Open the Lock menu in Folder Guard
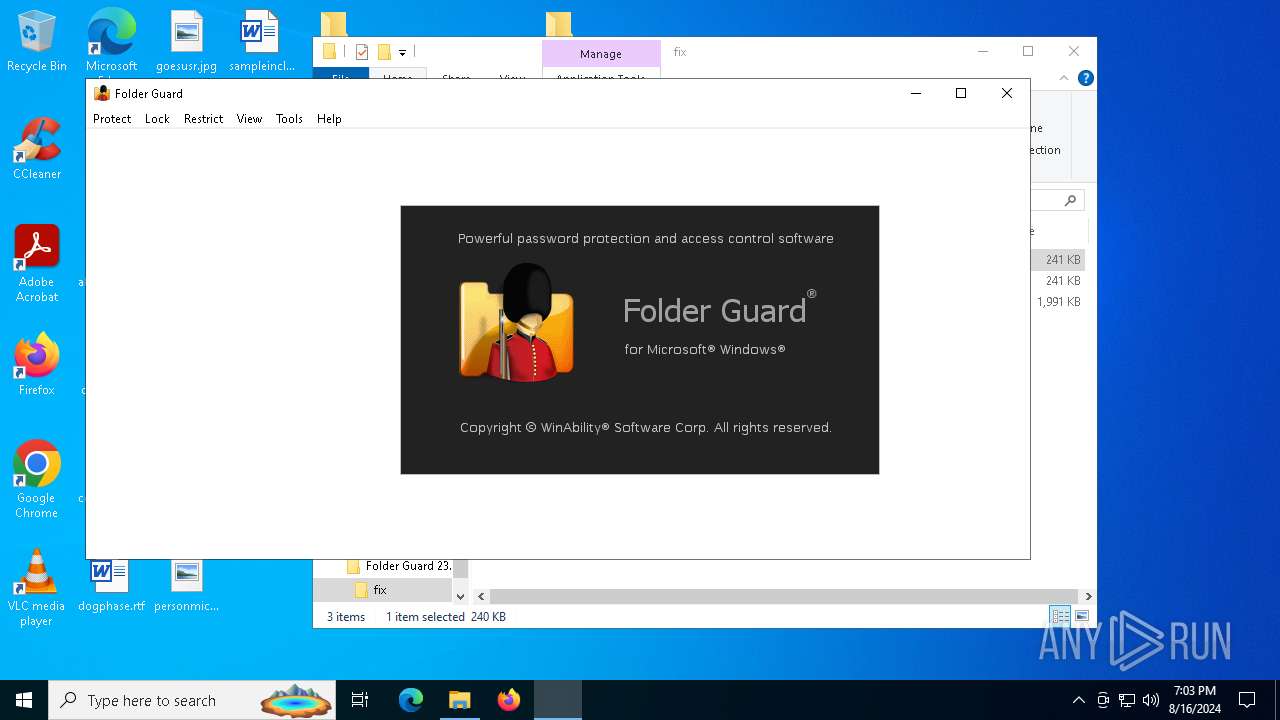 point(157,118)
